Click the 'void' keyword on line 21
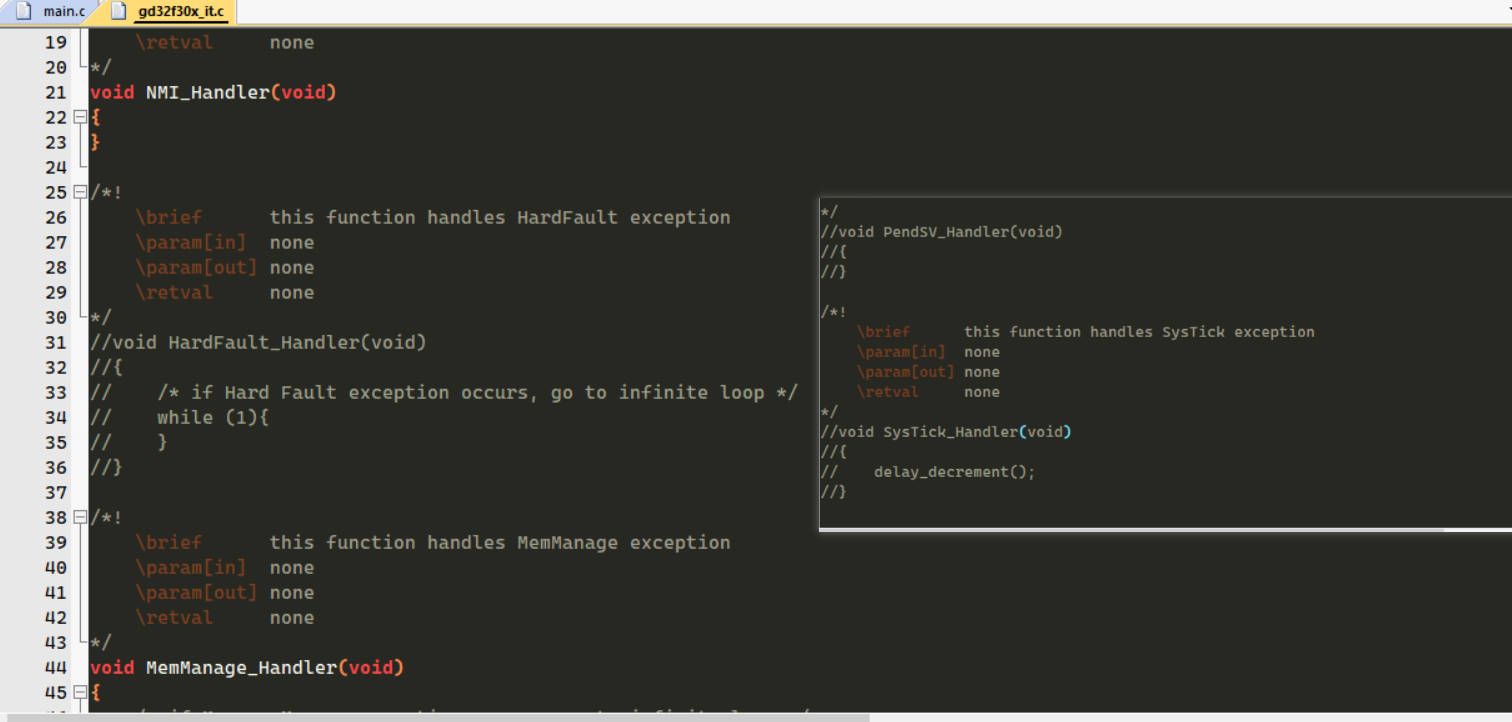Image resolution: width=1512 pixels, height=722 pixels. pos(112,92)
